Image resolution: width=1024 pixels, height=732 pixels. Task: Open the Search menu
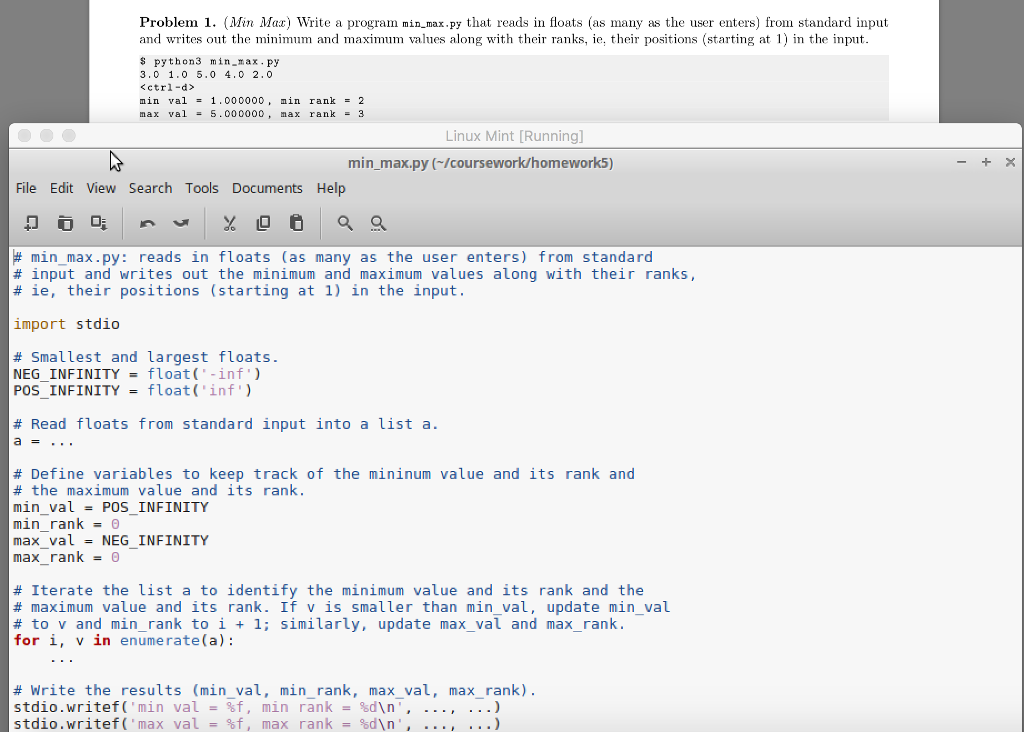tap(150, 188)
